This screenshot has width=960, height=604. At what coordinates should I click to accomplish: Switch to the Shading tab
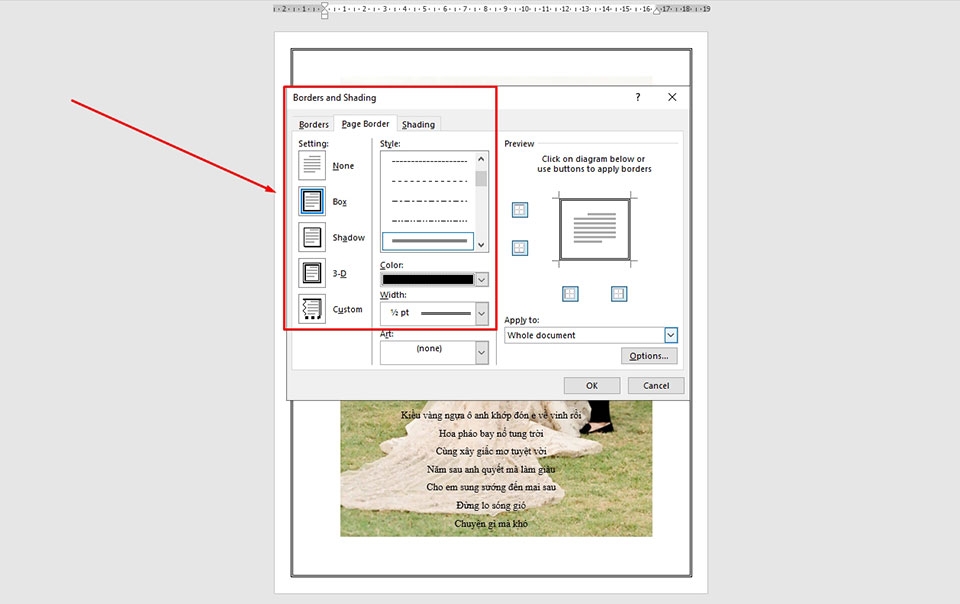(418, 123)
